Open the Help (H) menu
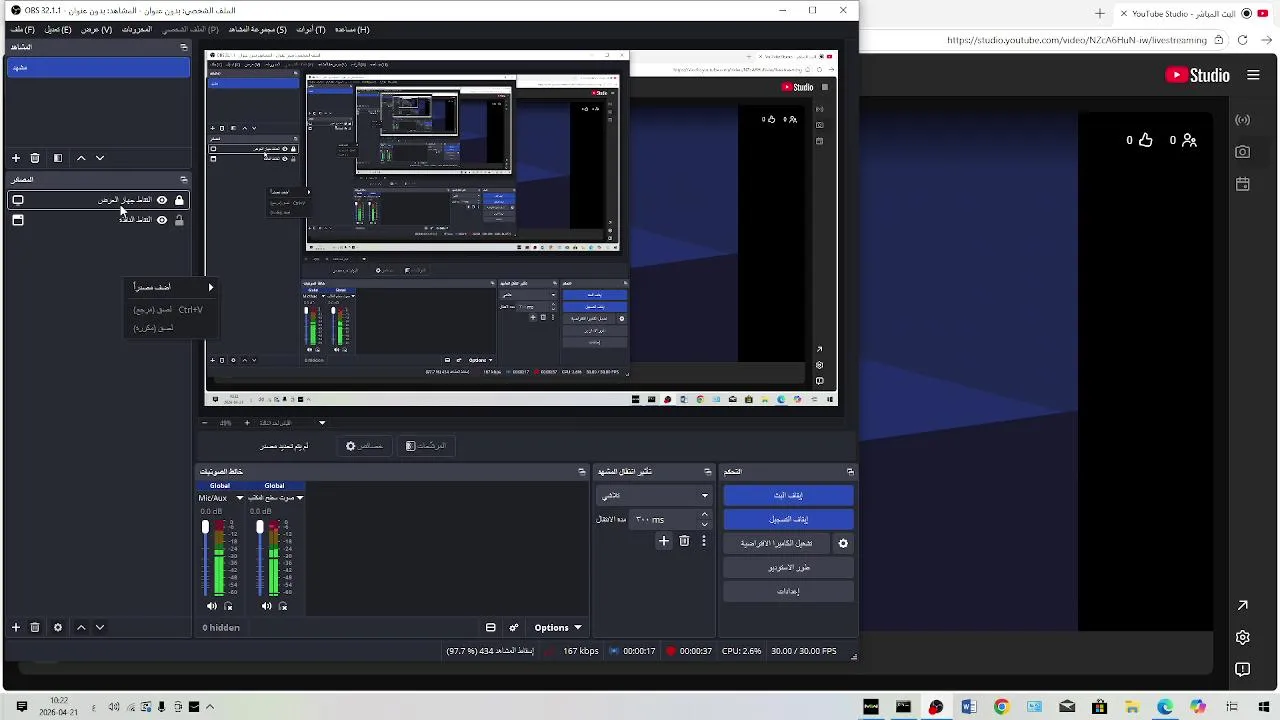Screen dimensions: 1280x720 pyautogui.click(x=352, y=29)
